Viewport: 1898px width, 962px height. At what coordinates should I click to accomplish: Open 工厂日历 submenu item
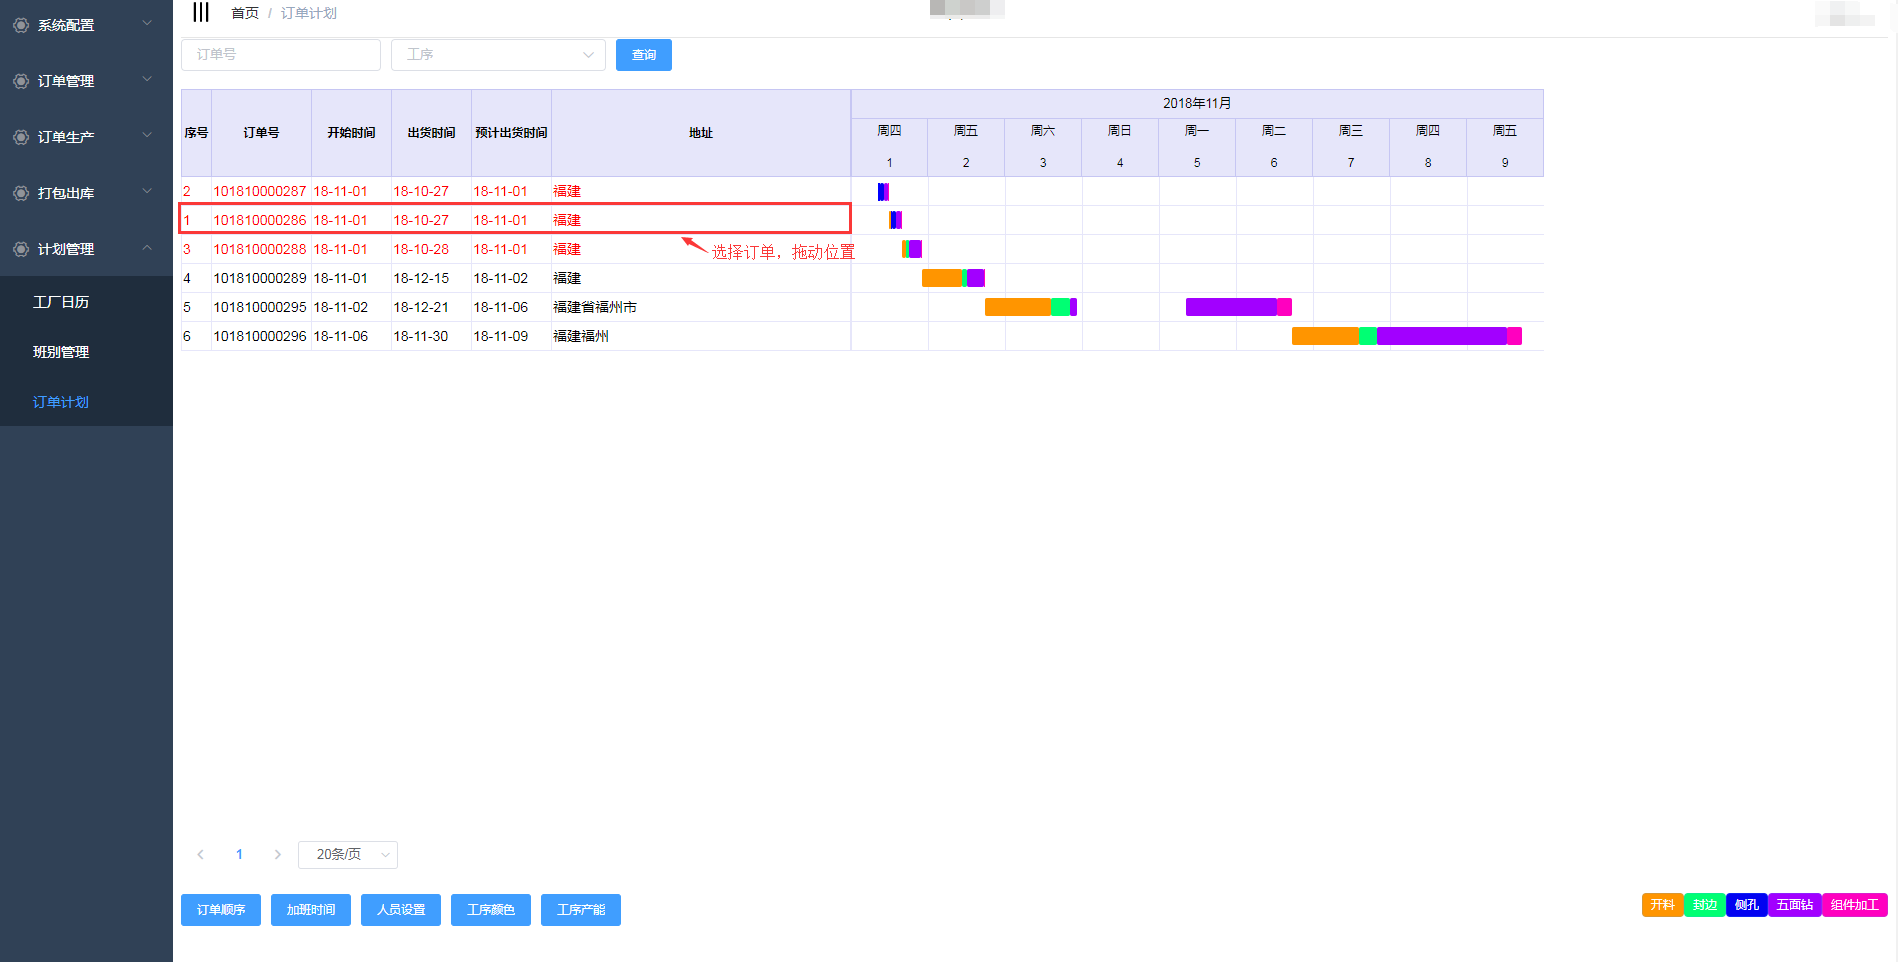(61, 302)
